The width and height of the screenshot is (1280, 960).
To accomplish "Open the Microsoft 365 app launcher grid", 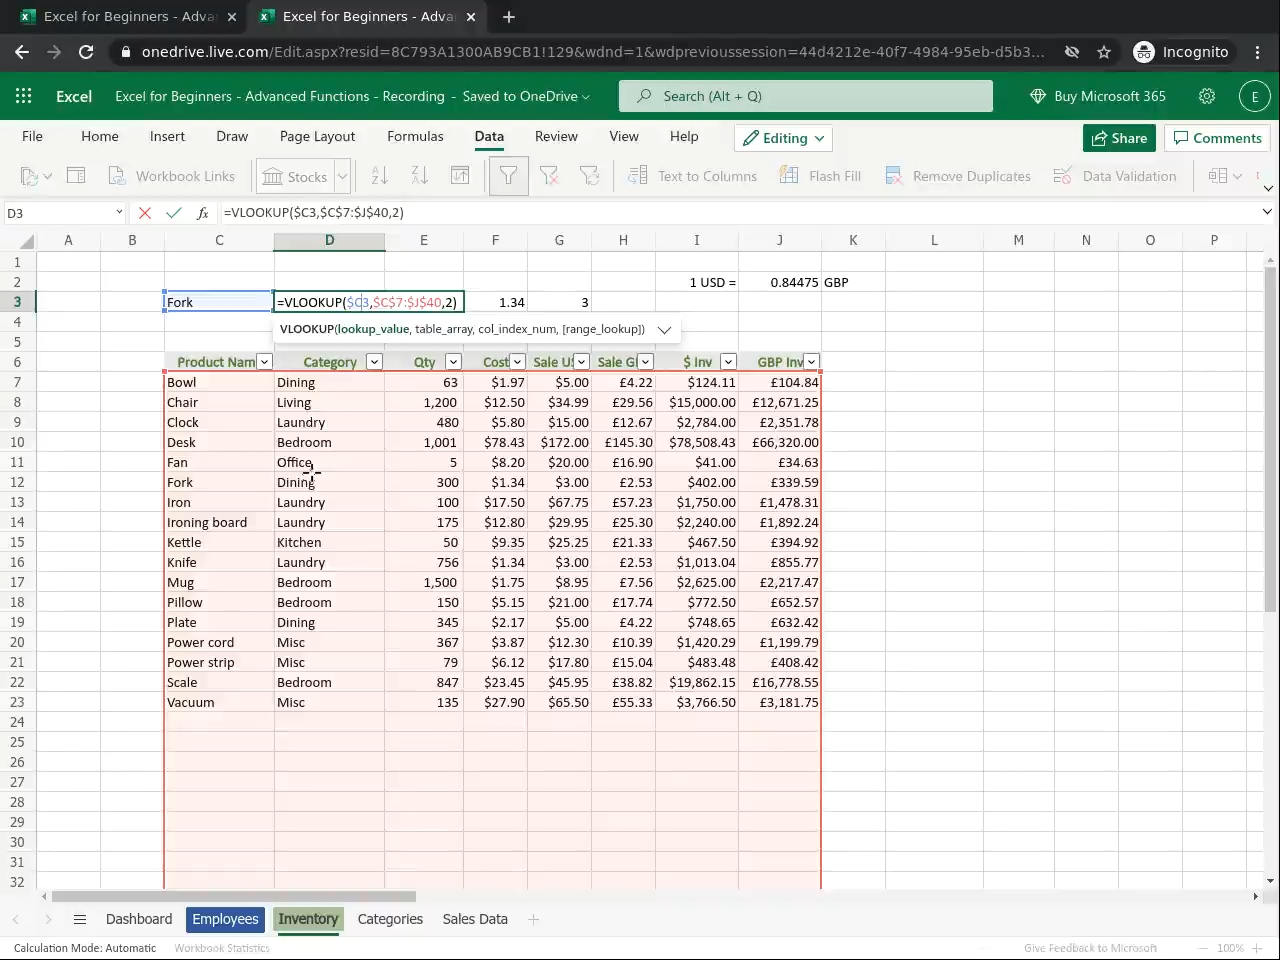I will point(24,96).
